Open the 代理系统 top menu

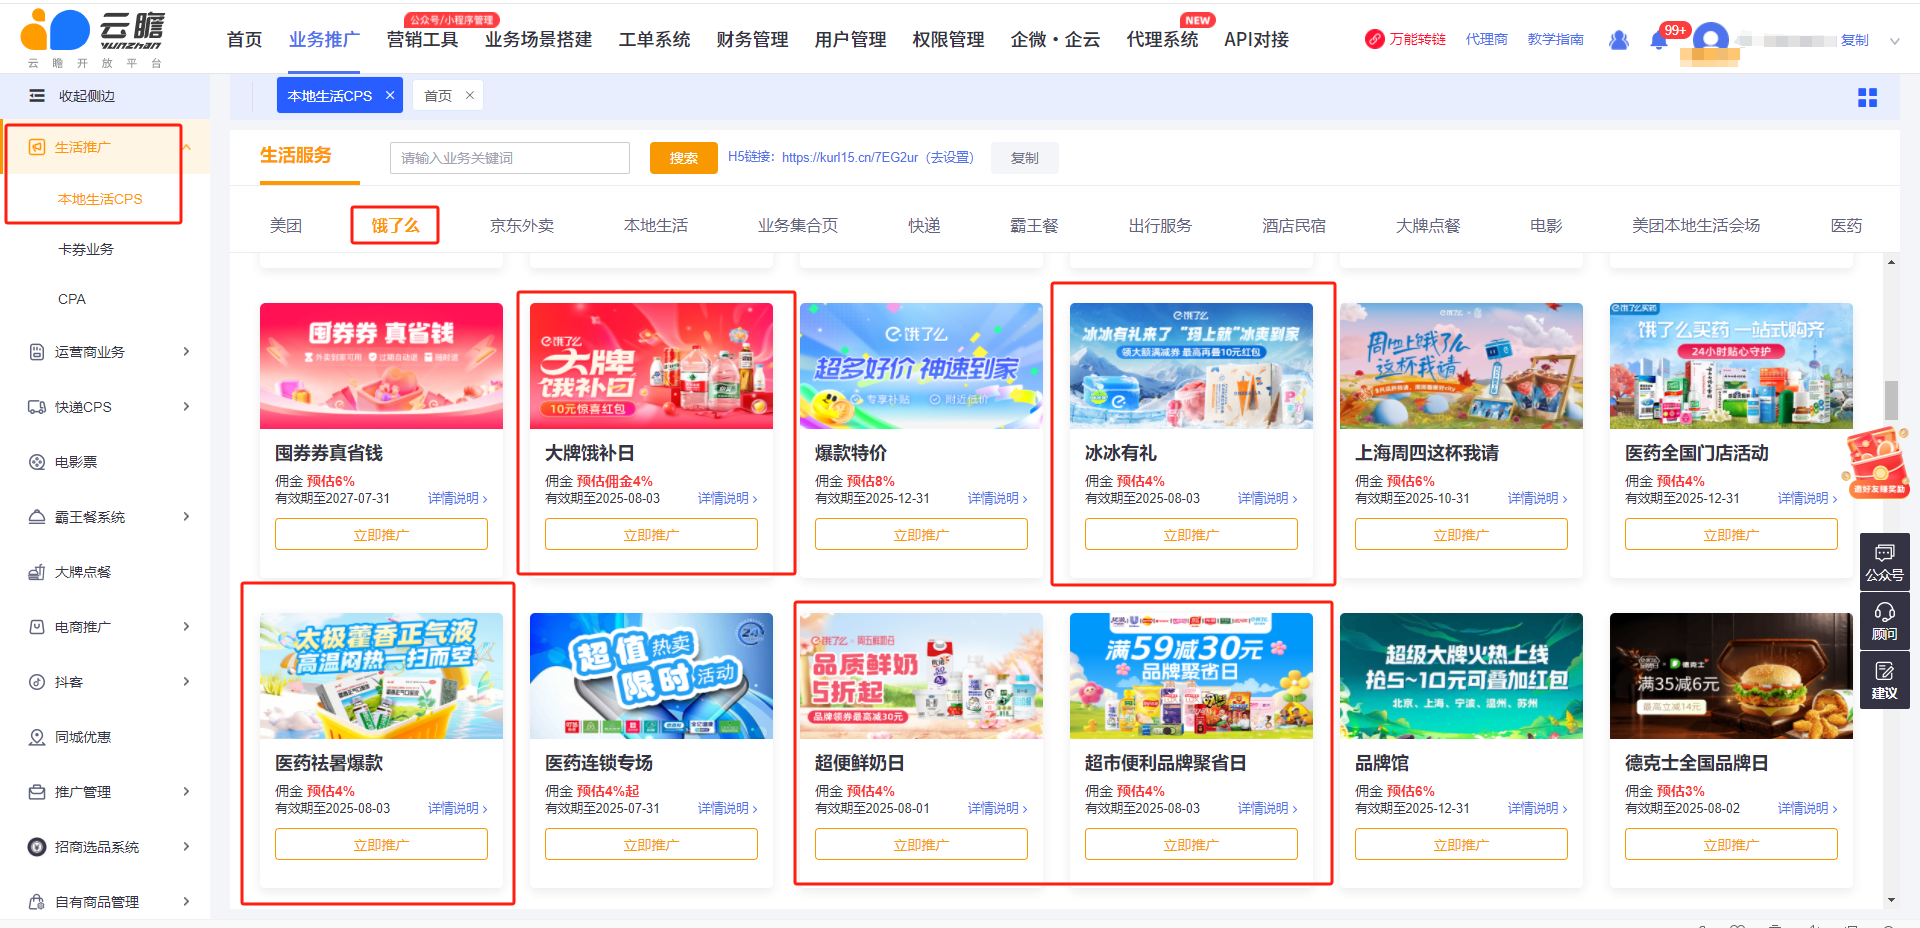(x=1162, y=39)
